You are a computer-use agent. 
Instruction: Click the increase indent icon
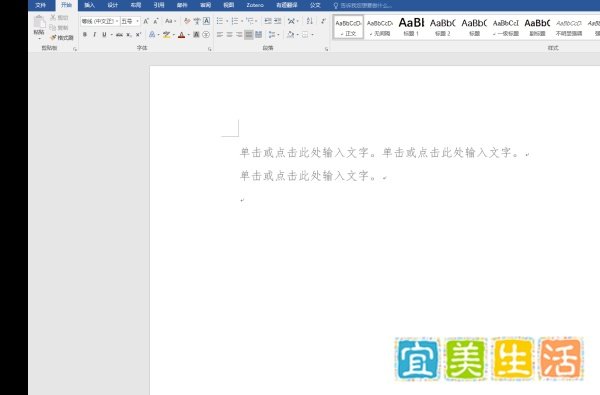tap(277, 21)
